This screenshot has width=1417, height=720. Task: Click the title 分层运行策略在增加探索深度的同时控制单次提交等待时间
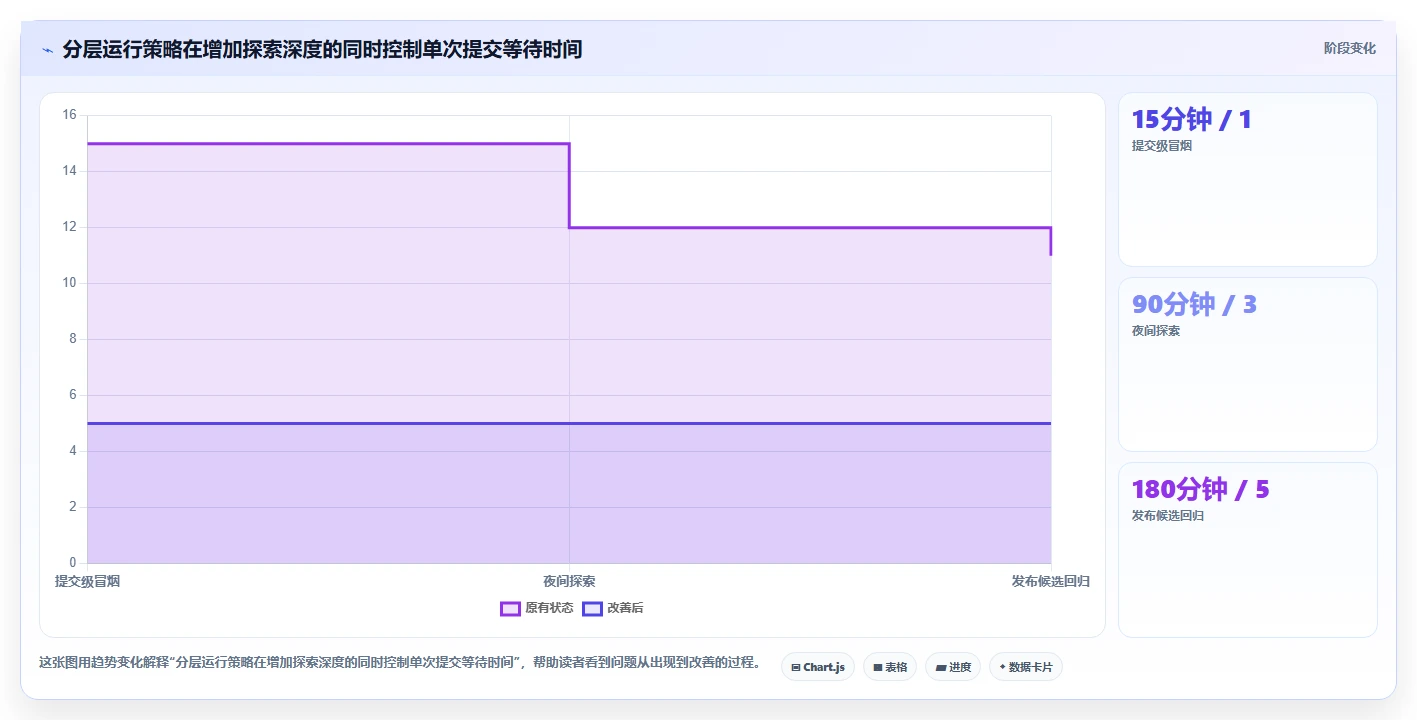point(322,49)
